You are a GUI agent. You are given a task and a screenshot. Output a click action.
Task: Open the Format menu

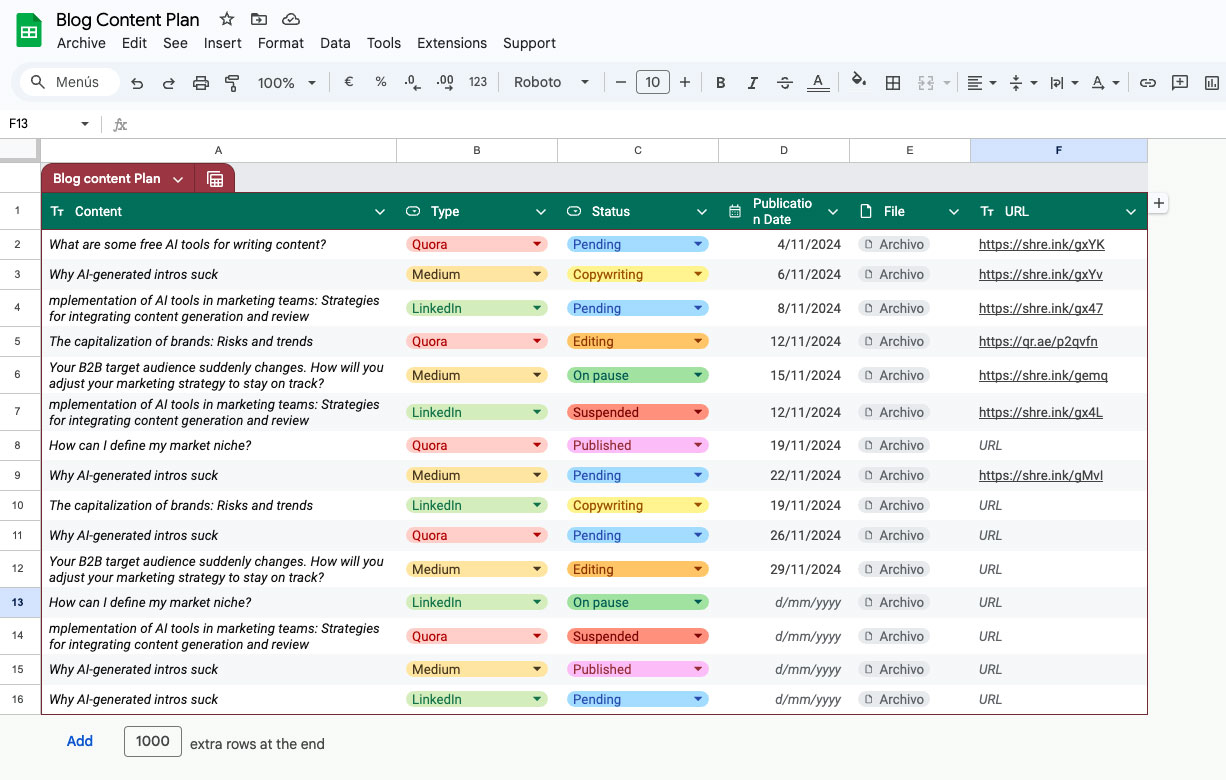(x=280, y=43)
